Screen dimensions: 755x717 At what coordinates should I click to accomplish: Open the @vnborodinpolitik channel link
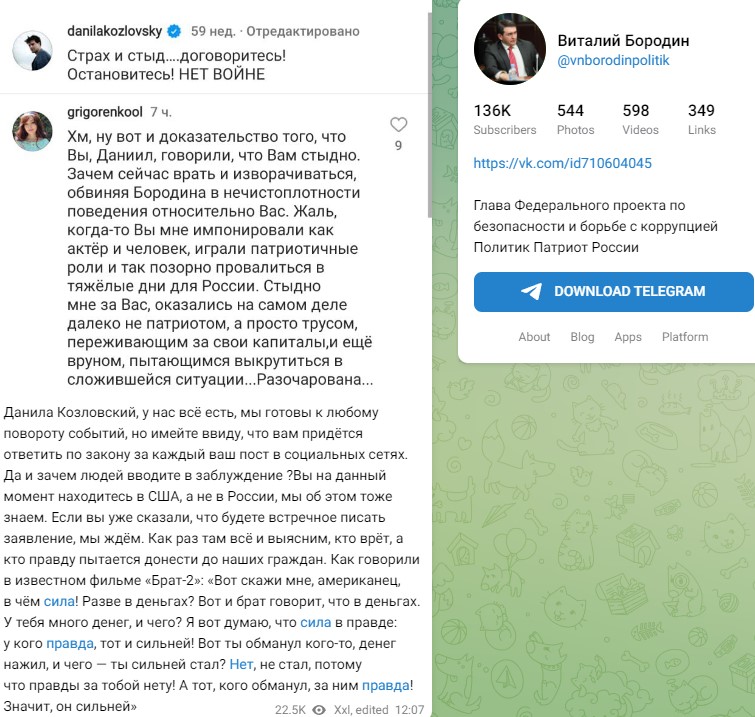coord(612,61)
